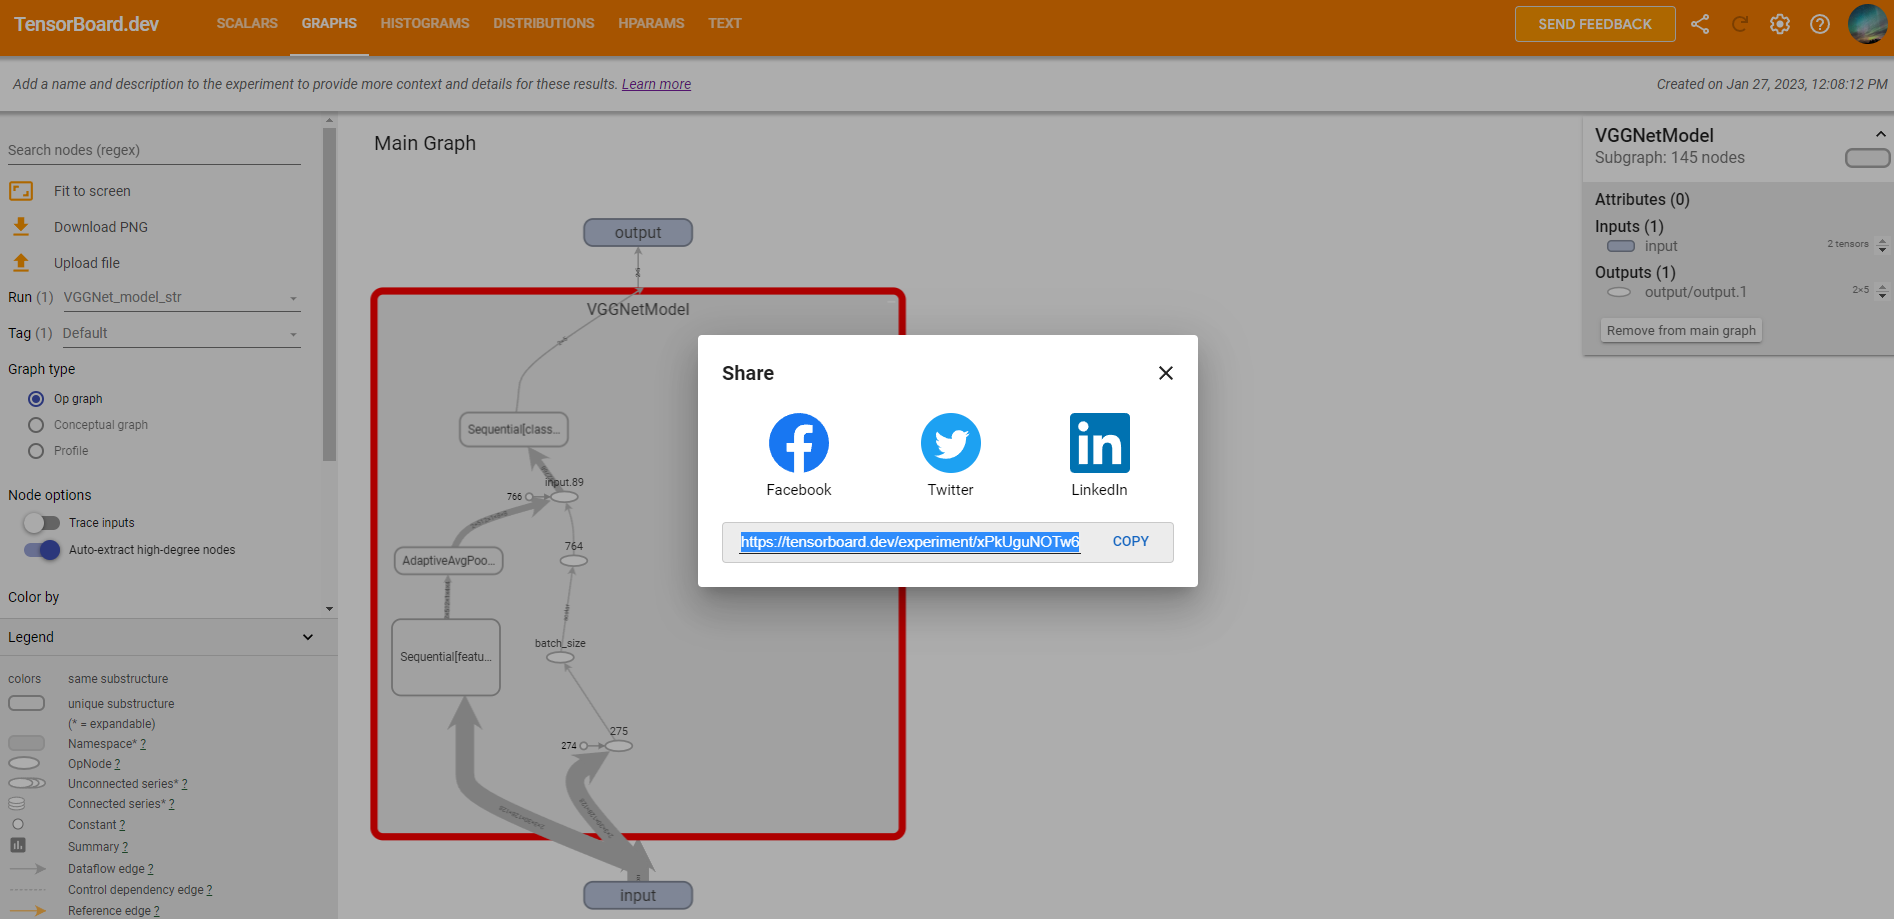Select the Op graph radio button
Viewport: 1894px width, 919px height.
point(36,399)
